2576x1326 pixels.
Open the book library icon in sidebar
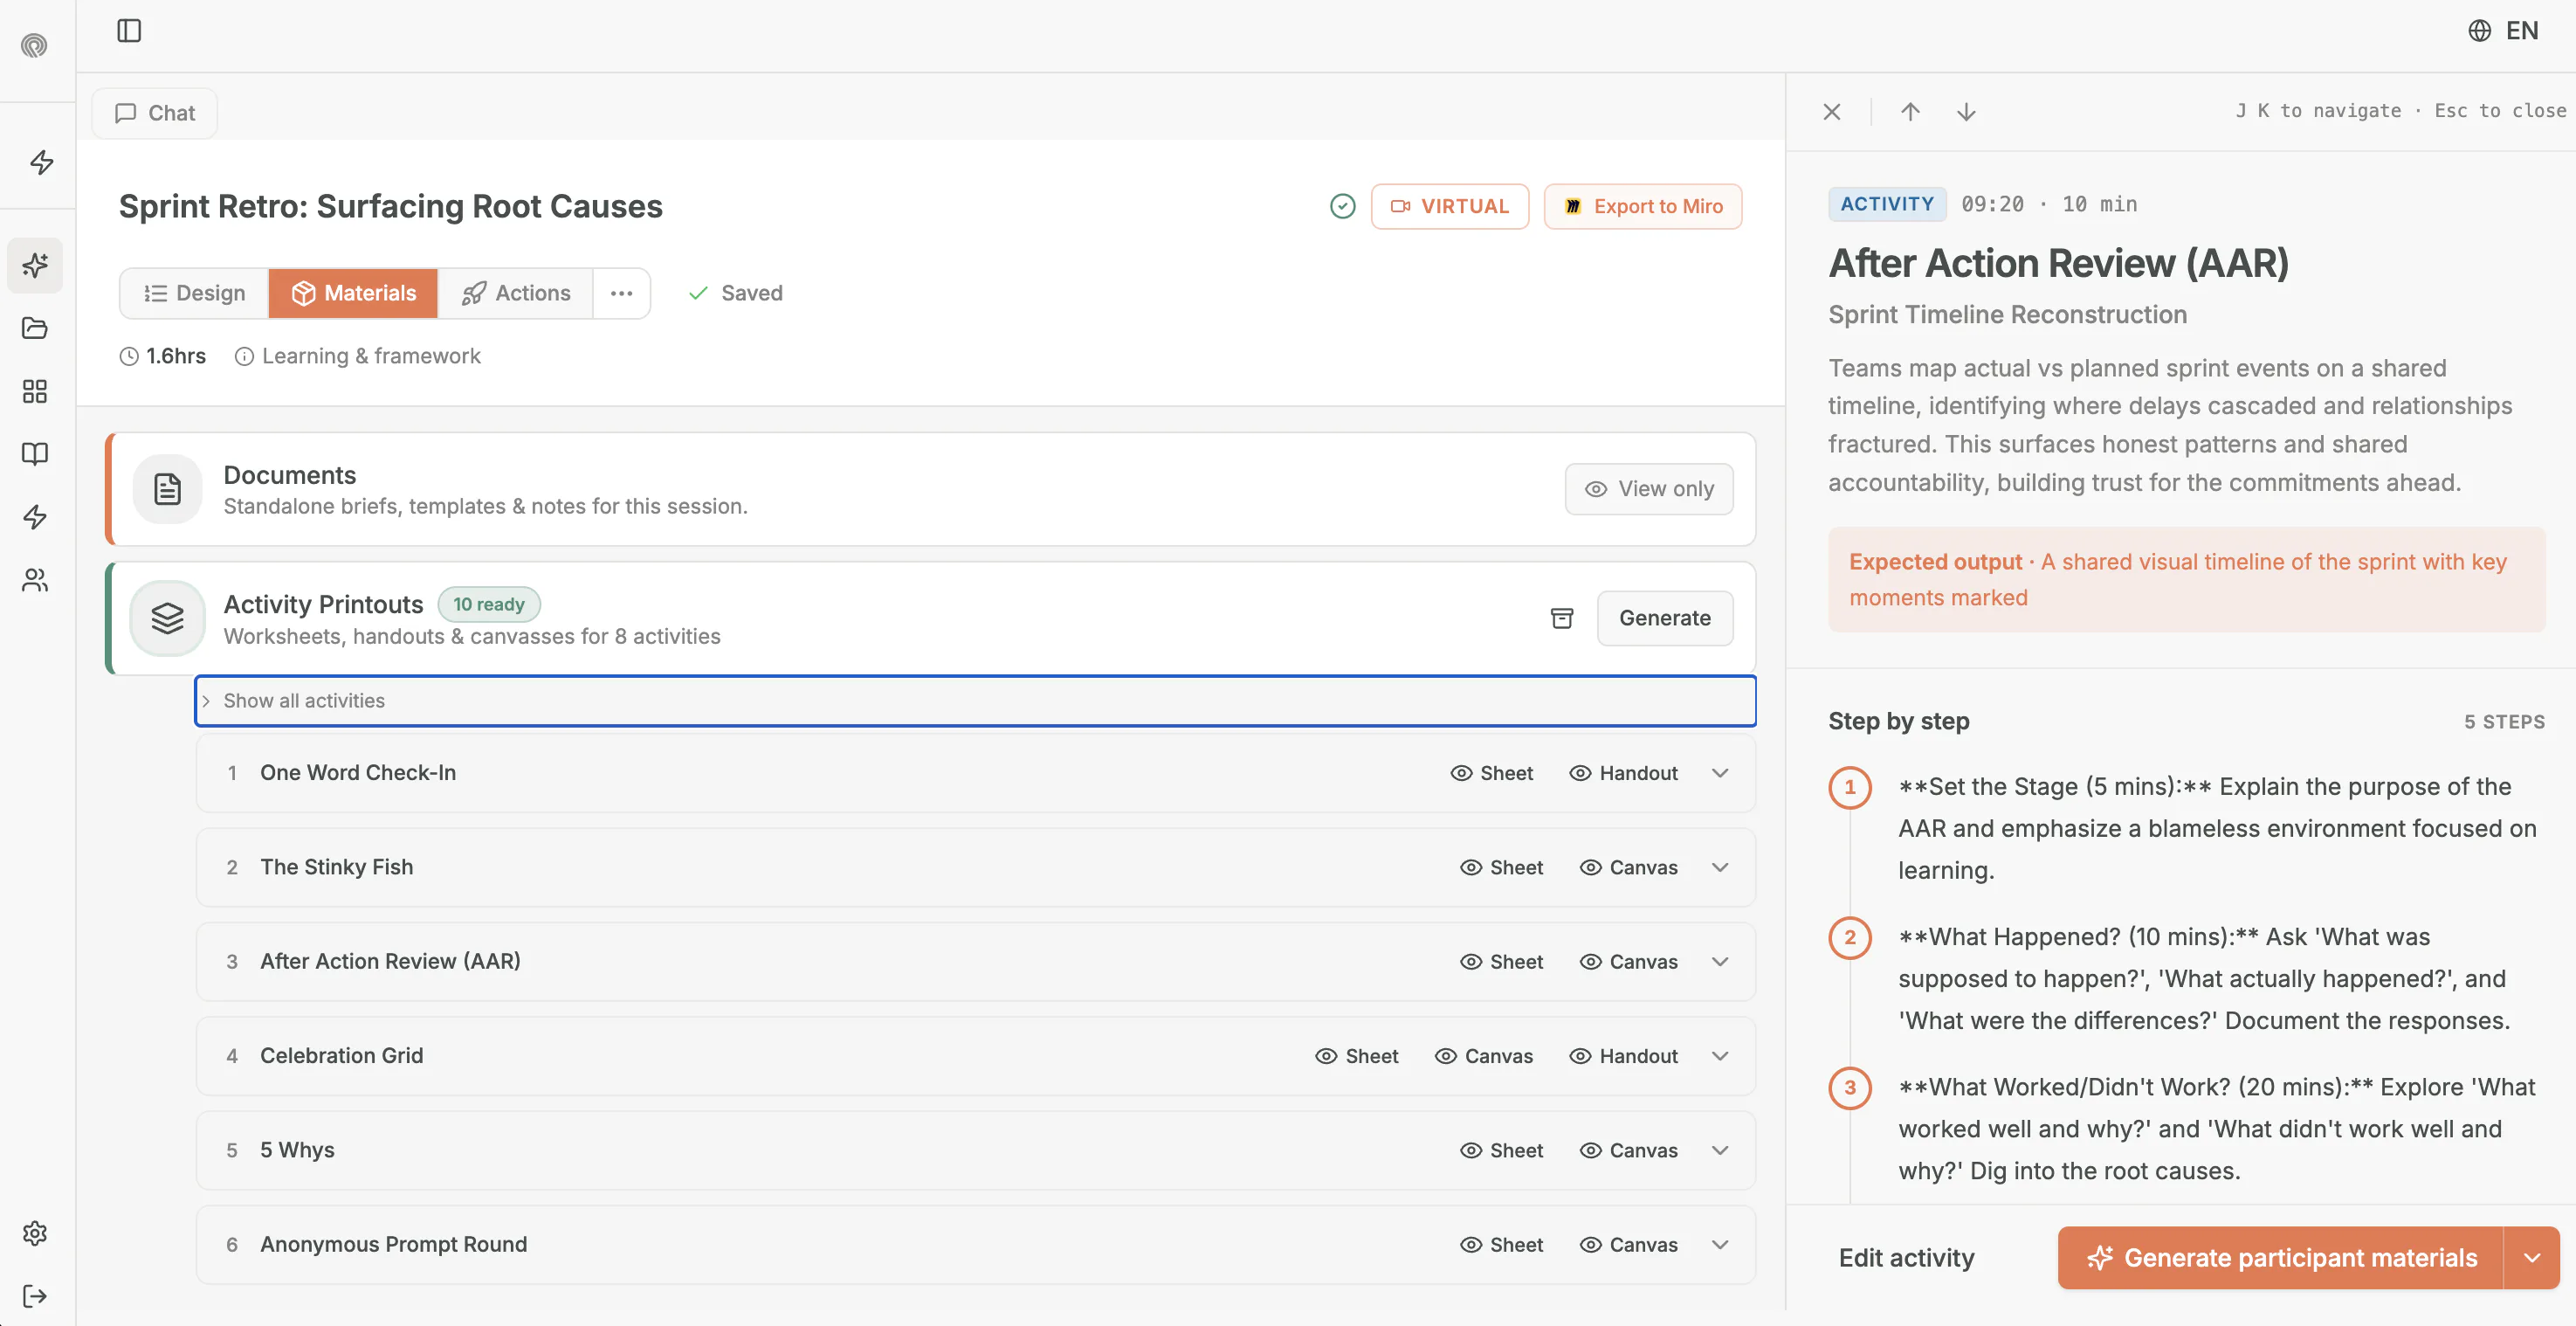click(x=35, y=454)
